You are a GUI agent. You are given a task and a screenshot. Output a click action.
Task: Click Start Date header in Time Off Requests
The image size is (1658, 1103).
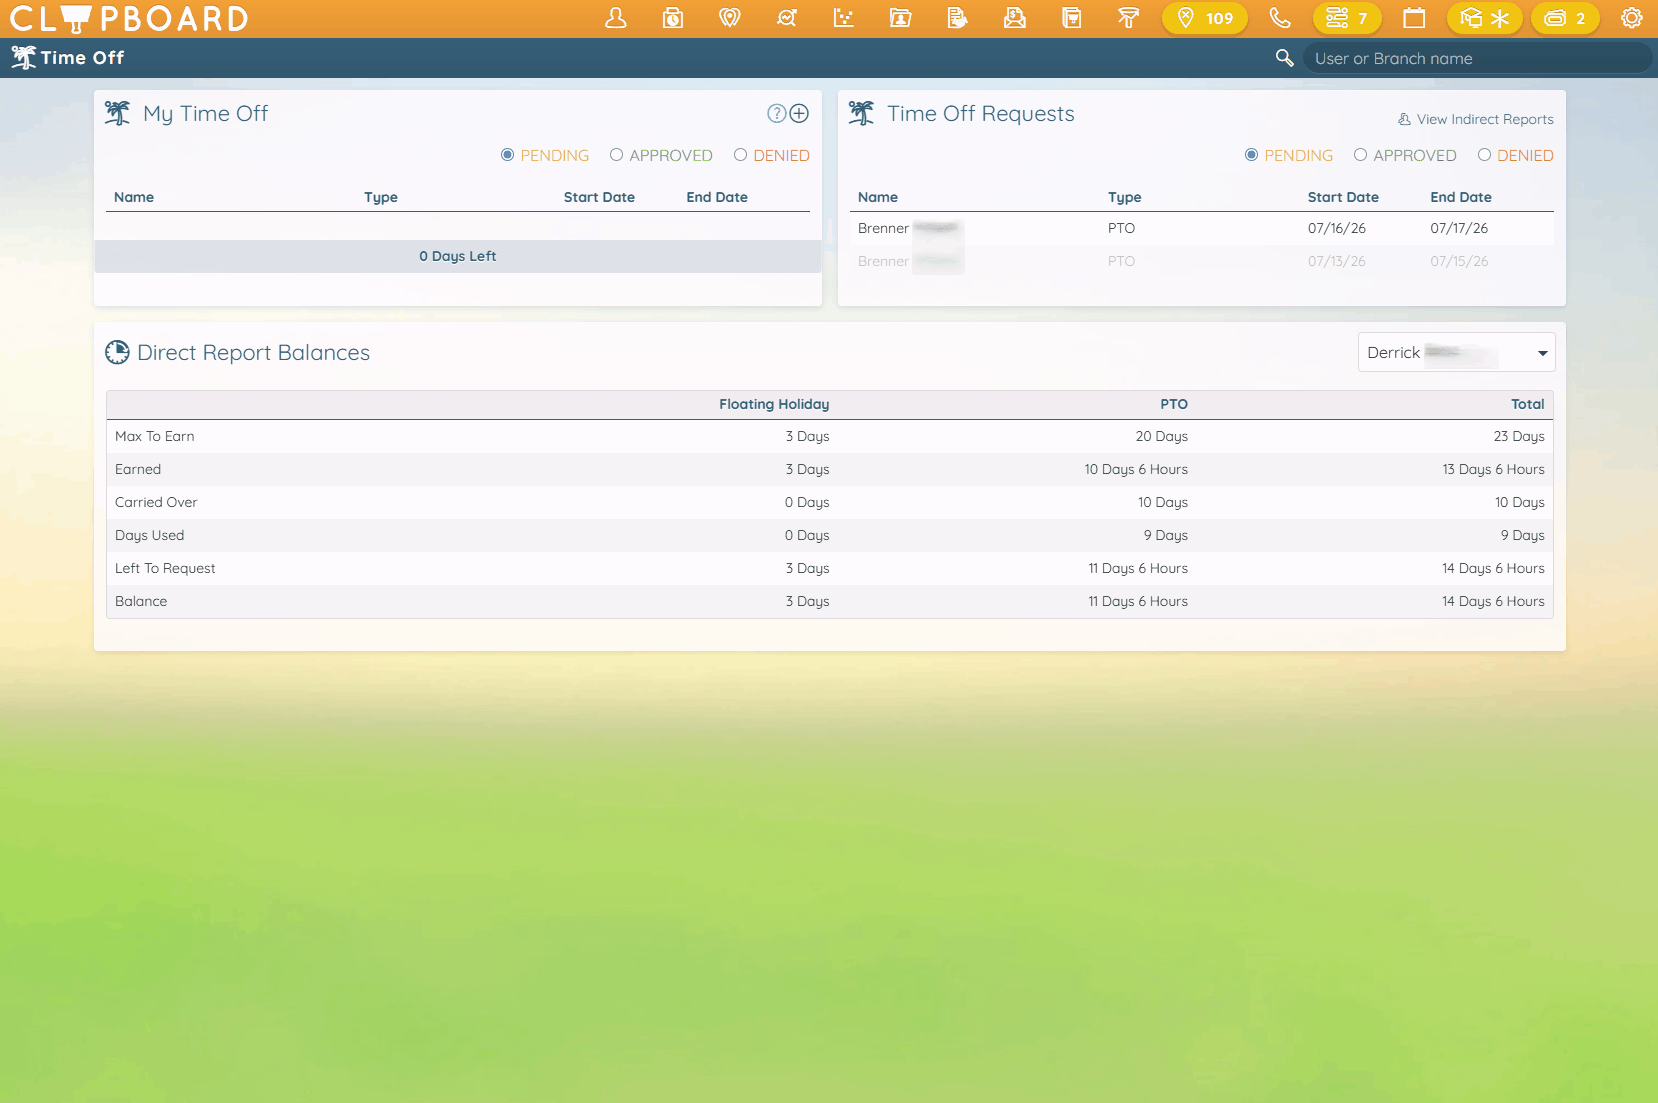[1343, 197]
